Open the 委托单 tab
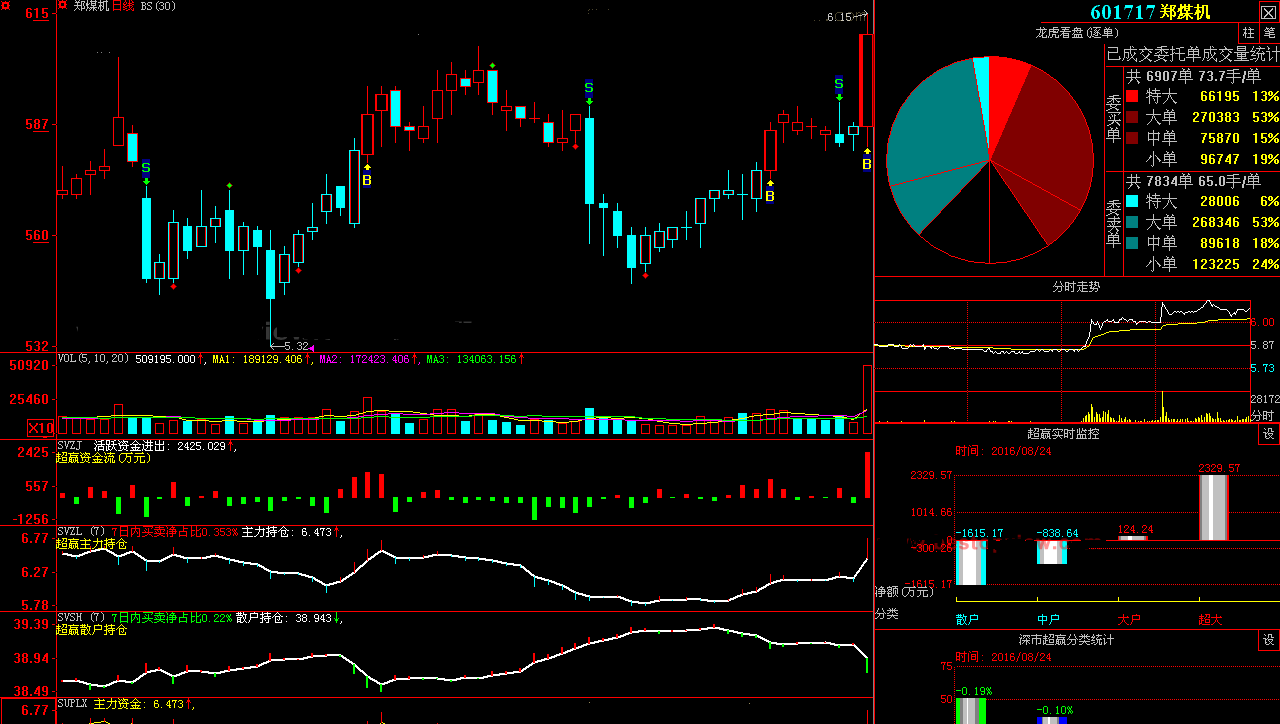Image resolution: width=1280 pixels, height=724 pixels. (1178, 54)
